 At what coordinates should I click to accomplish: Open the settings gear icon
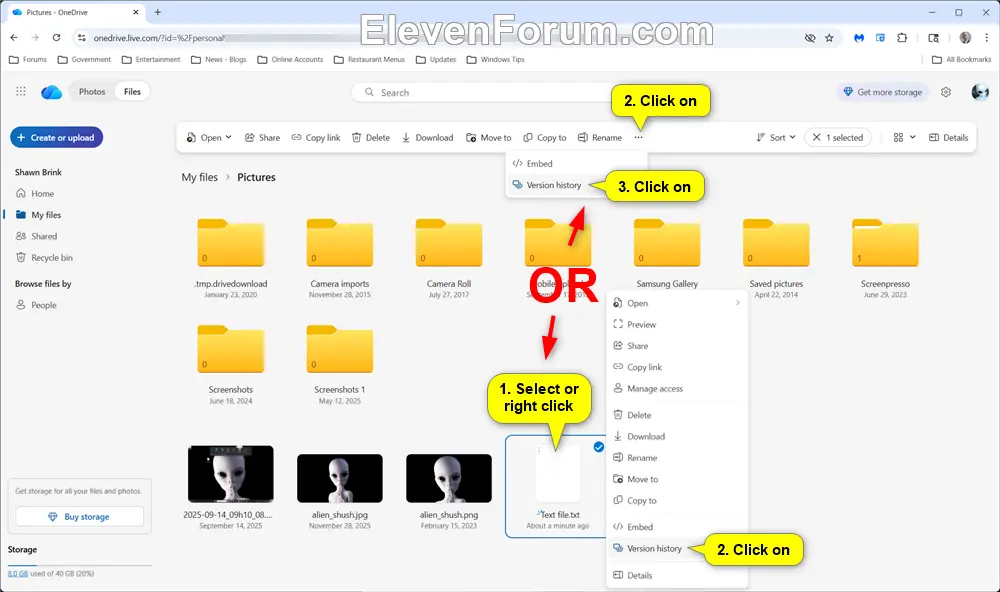[946, 92]
